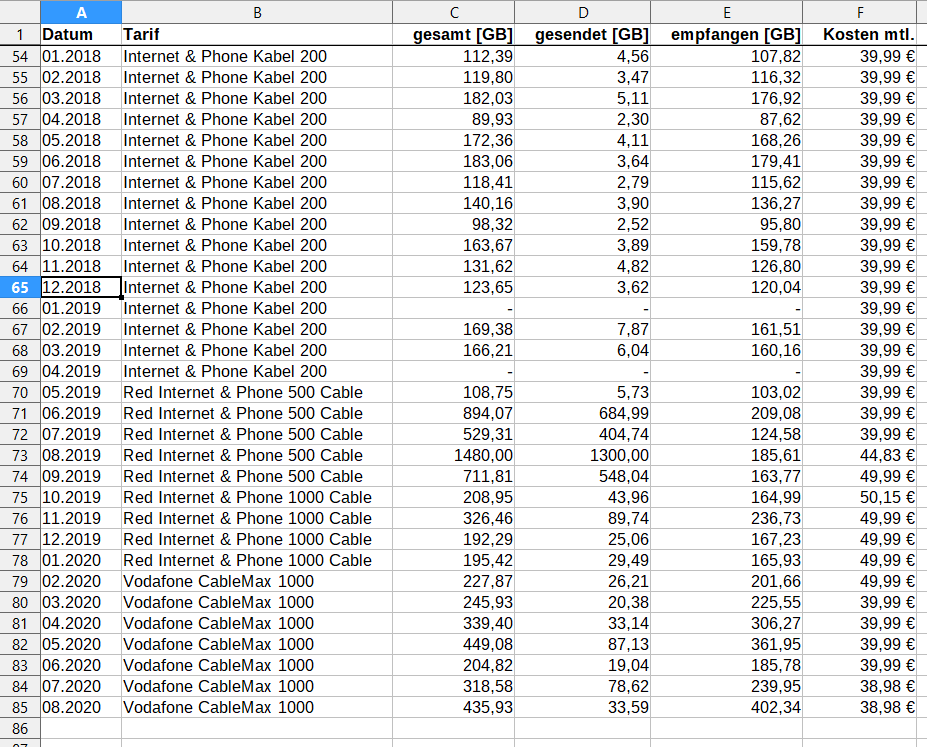Click the 'empfangen [GB]' header cell
This screenshot has width=927, height=747.
[x=727, y=35]
